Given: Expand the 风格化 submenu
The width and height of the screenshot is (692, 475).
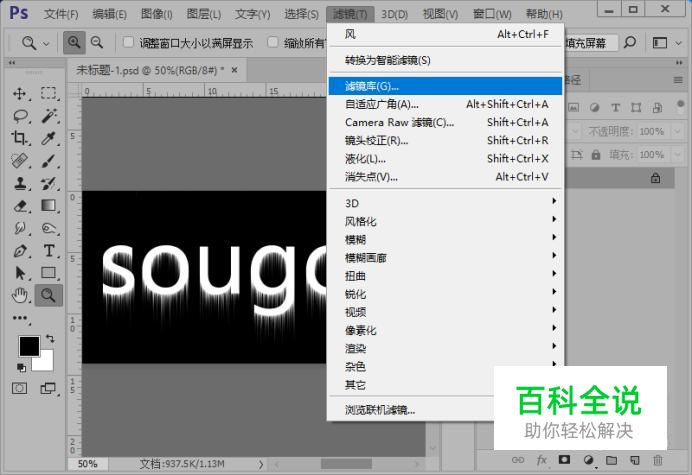Looking at the screenshot, I should pos(446,221).
